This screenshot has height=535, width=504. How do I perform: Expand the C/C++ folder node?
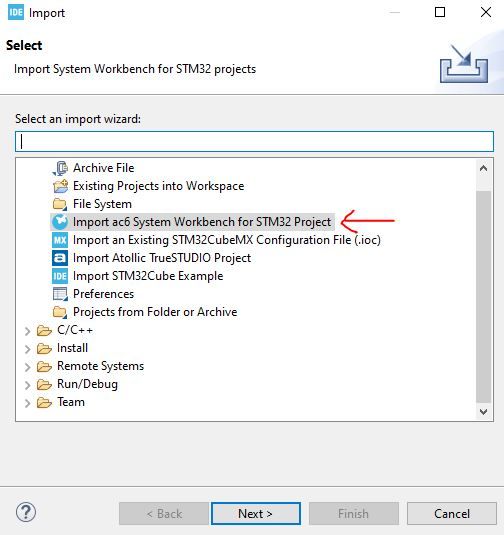(28, 331)
